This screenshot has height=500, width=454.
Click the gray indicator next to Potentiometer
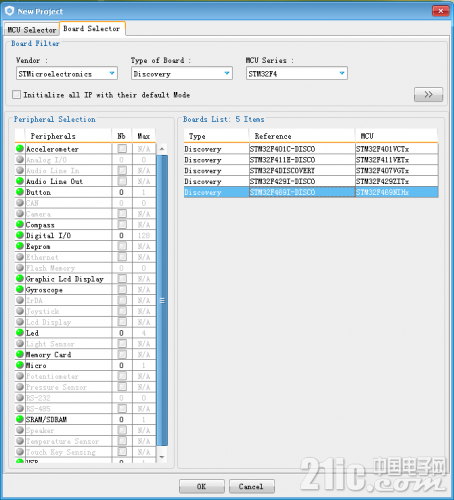click(20, 376)
